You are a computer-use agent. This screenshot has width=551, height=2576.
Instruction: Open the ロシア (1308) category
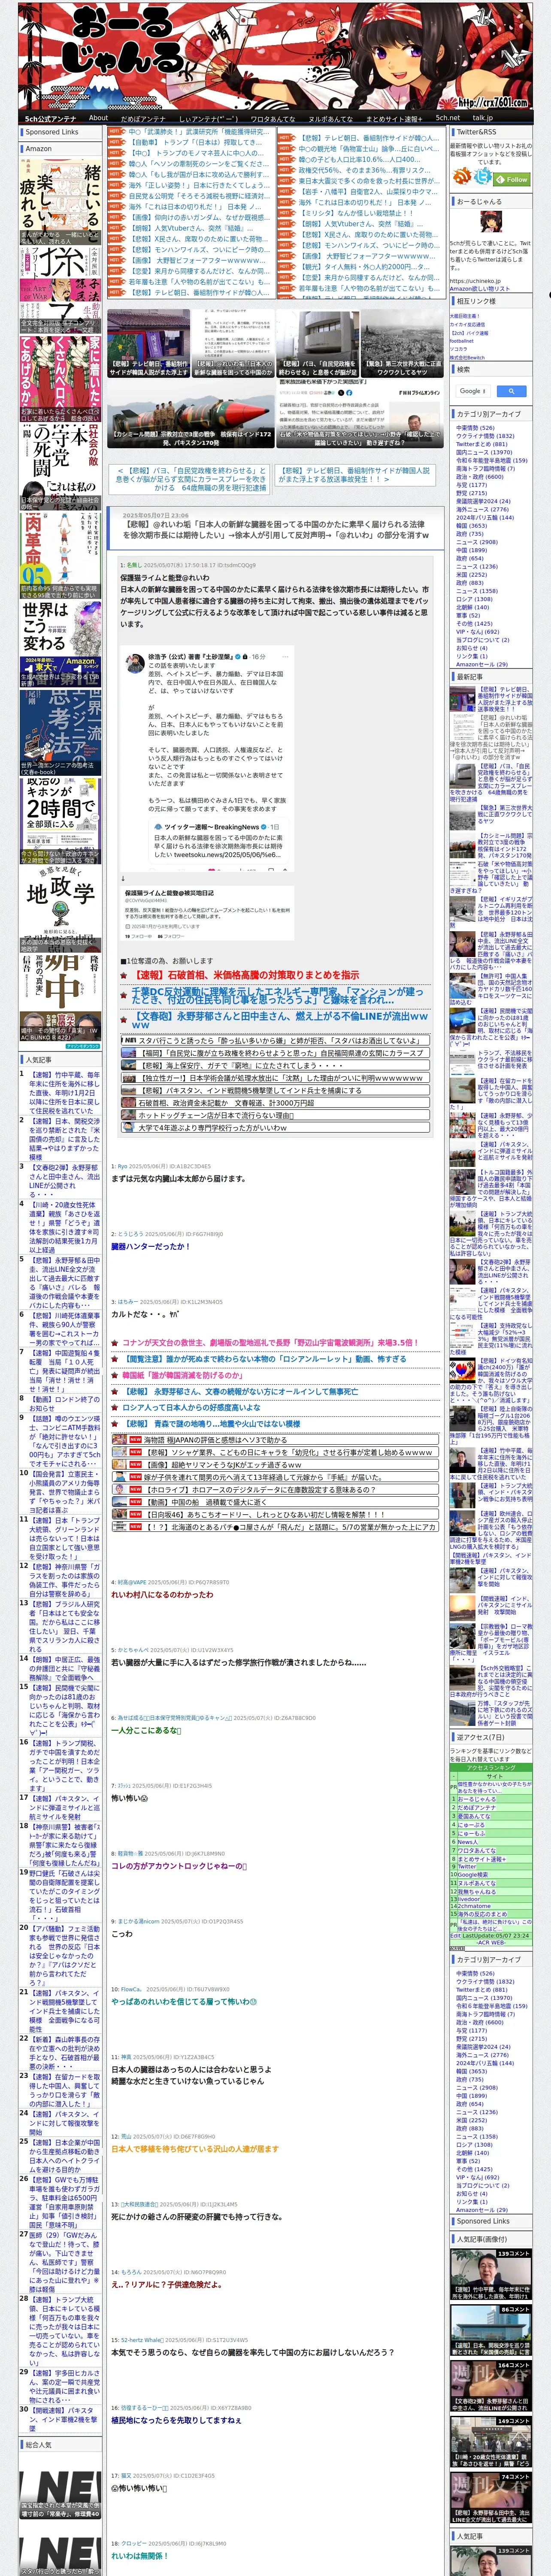click(x=475, y=599)
